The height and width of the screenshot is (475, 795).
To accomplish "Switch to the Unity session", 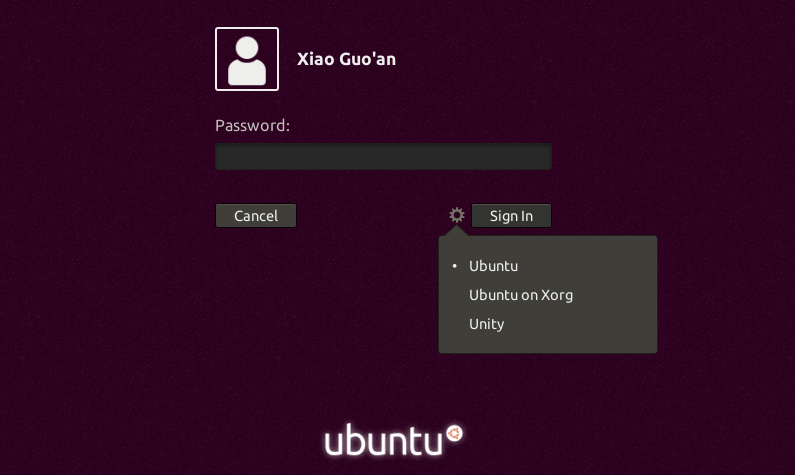I will tap(486, 324).
